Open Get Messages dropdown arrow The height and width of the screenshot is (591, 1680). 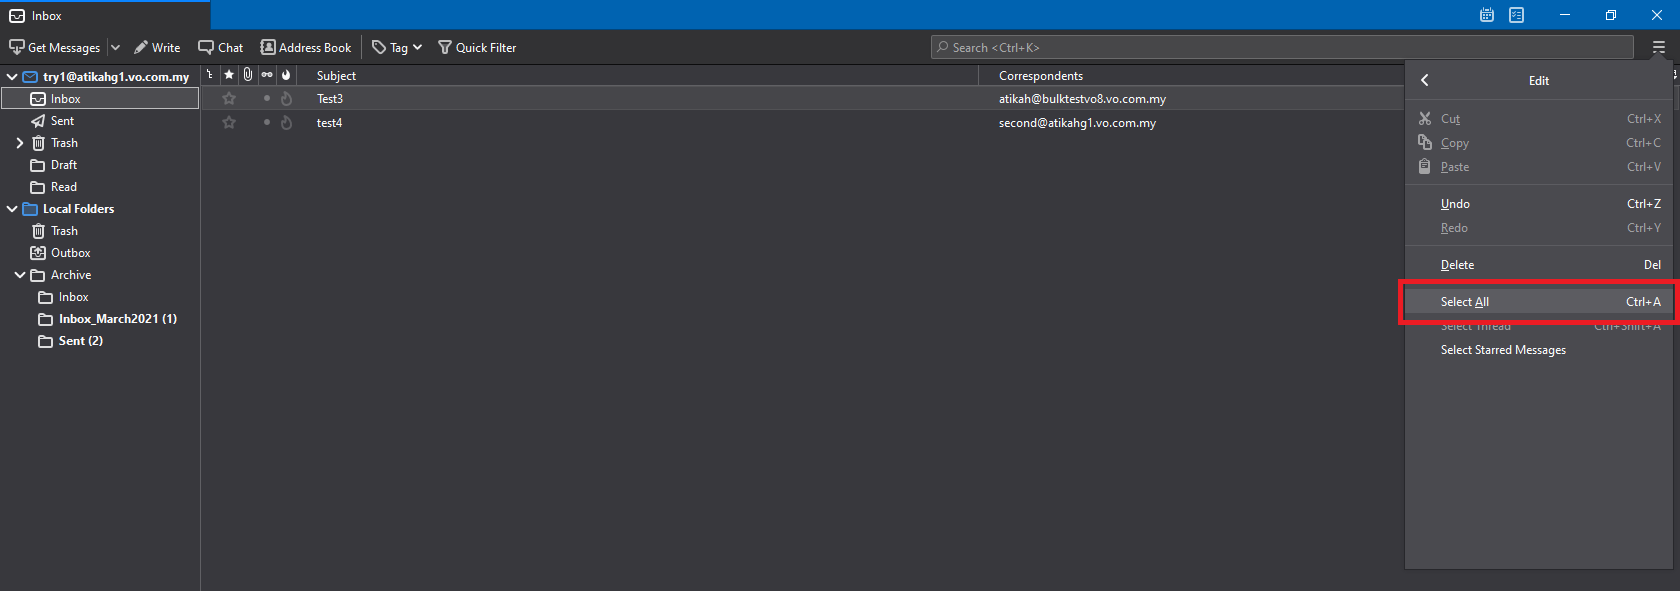115,47
